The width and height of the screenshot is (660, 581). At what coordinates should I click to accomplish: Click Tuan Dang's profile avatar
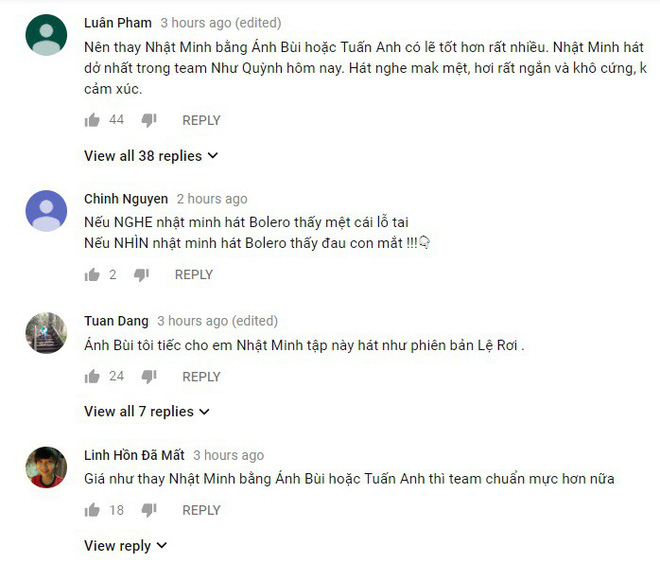[46, 333]
